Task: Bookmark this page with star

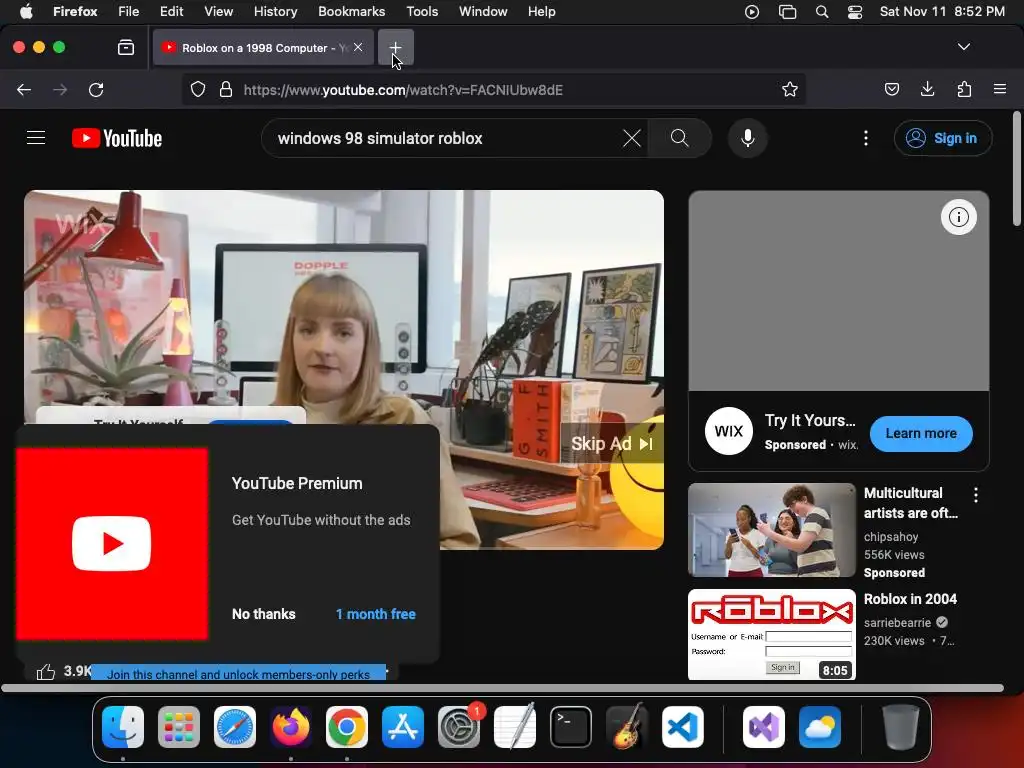Action: tap(790, 89)
